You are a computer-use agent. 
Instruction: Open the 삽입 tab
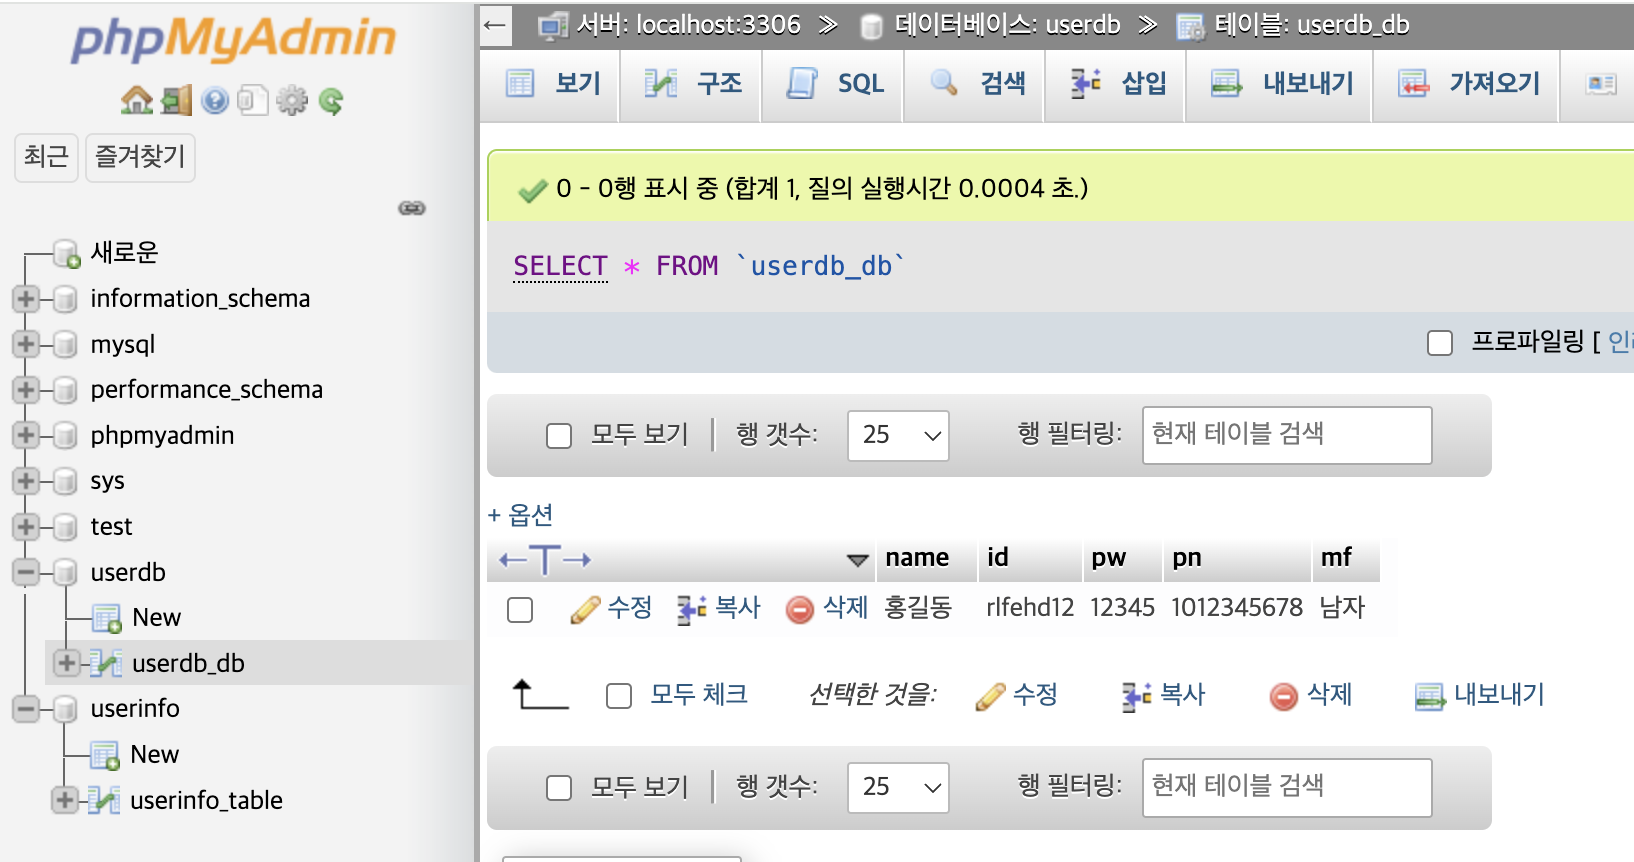click(1117, 84)
